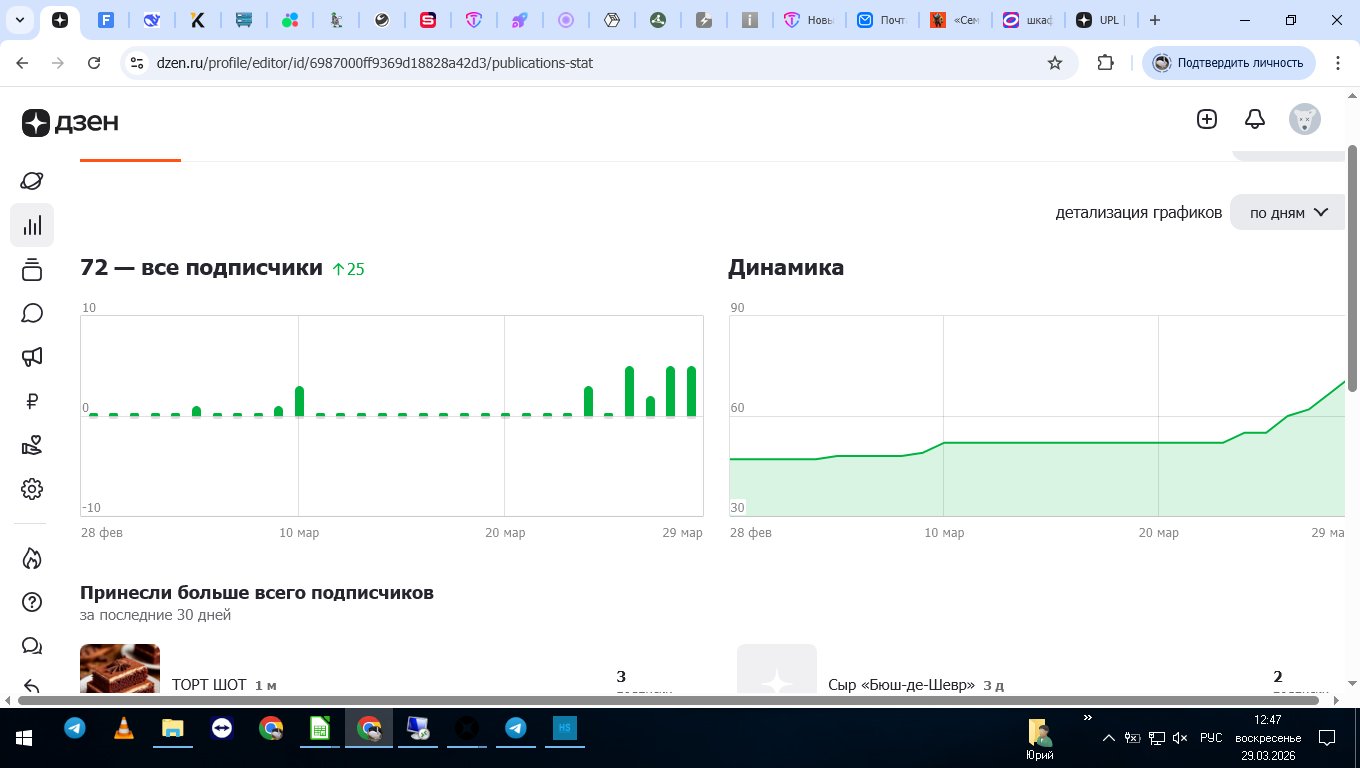Switch to the blue 'F' favicon tab
Screen dimensions: 1360x768
[x=105, y=20]
